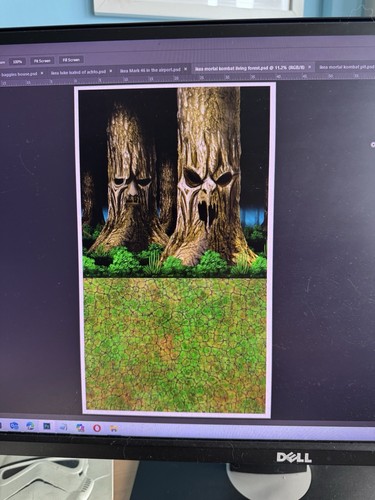Image resolution: width=375 pixels, height=500 pixels.
Task: Switch to ikea mortal kombat pit.psd tab
Action: (347, 67)
